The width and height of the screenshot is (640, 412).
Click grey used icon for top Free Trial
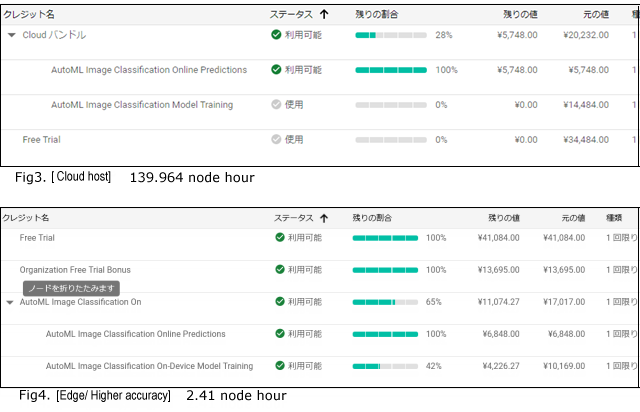point(276,140)
